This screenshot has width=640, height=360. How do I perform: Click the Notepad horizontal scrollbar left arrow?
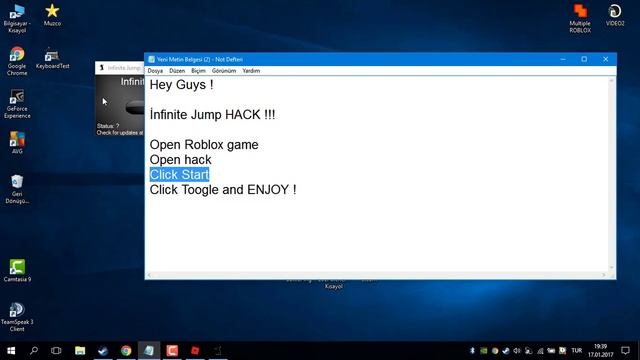pyautogui.click(x=149, y=275)
